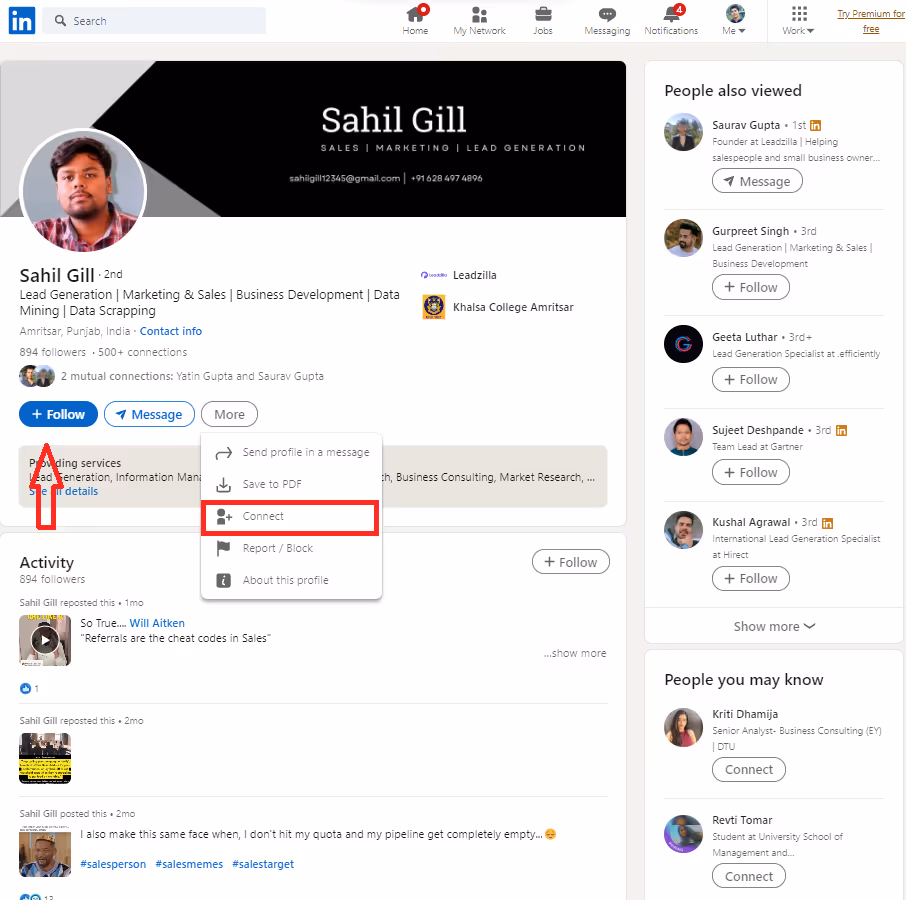
Task: Open the sales meme post thumbnail
Action: click(x=45, y=851)
